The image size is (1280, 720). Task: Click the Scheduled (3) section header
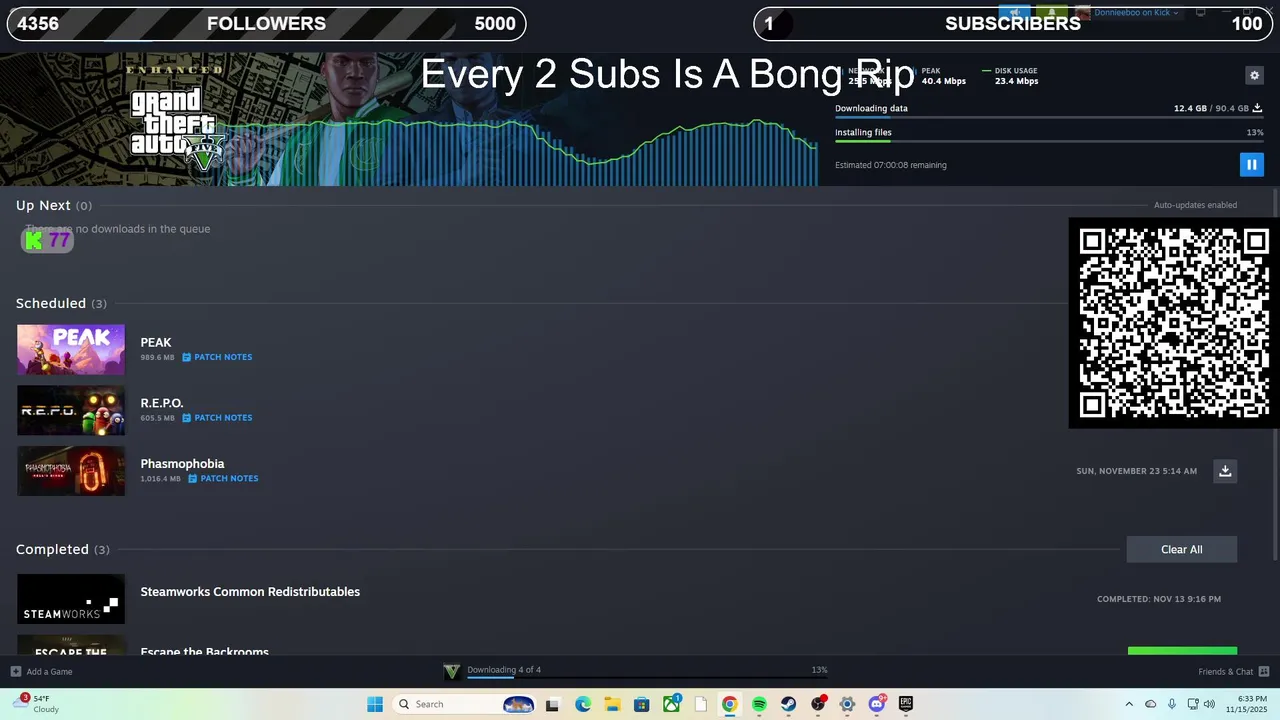61,303
